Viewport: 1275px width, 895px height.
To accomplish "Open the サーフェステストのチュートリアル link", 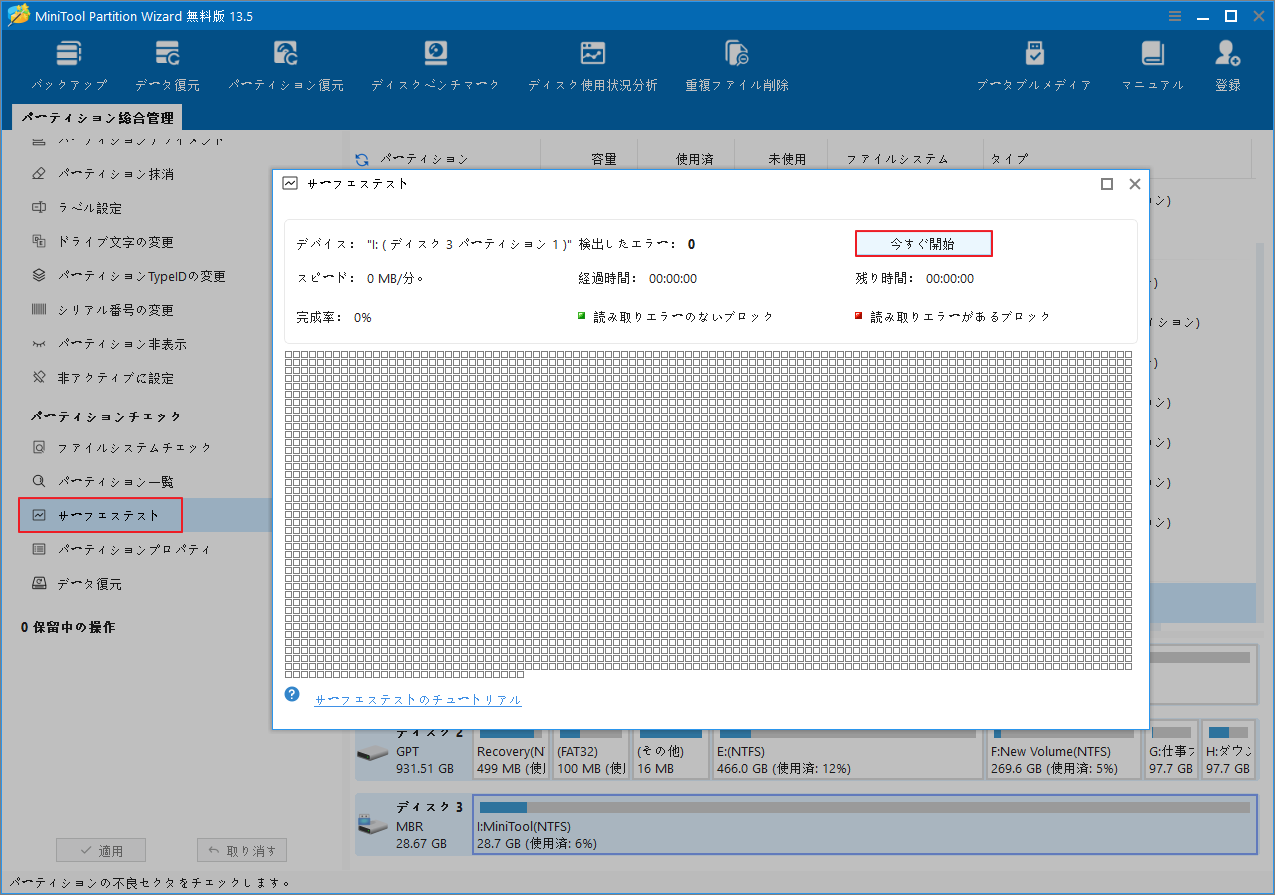I will click(417, 700).
